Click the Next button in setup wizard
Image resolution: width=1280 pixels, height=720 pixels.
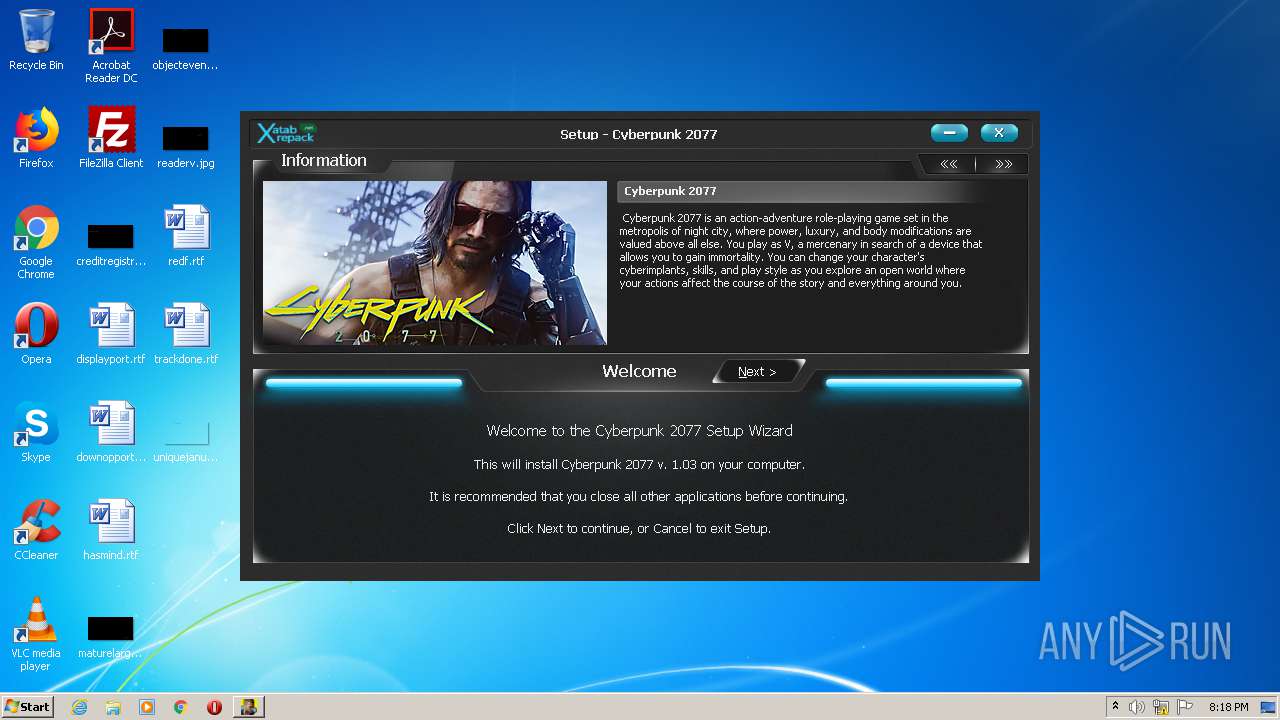click(757, 372)
